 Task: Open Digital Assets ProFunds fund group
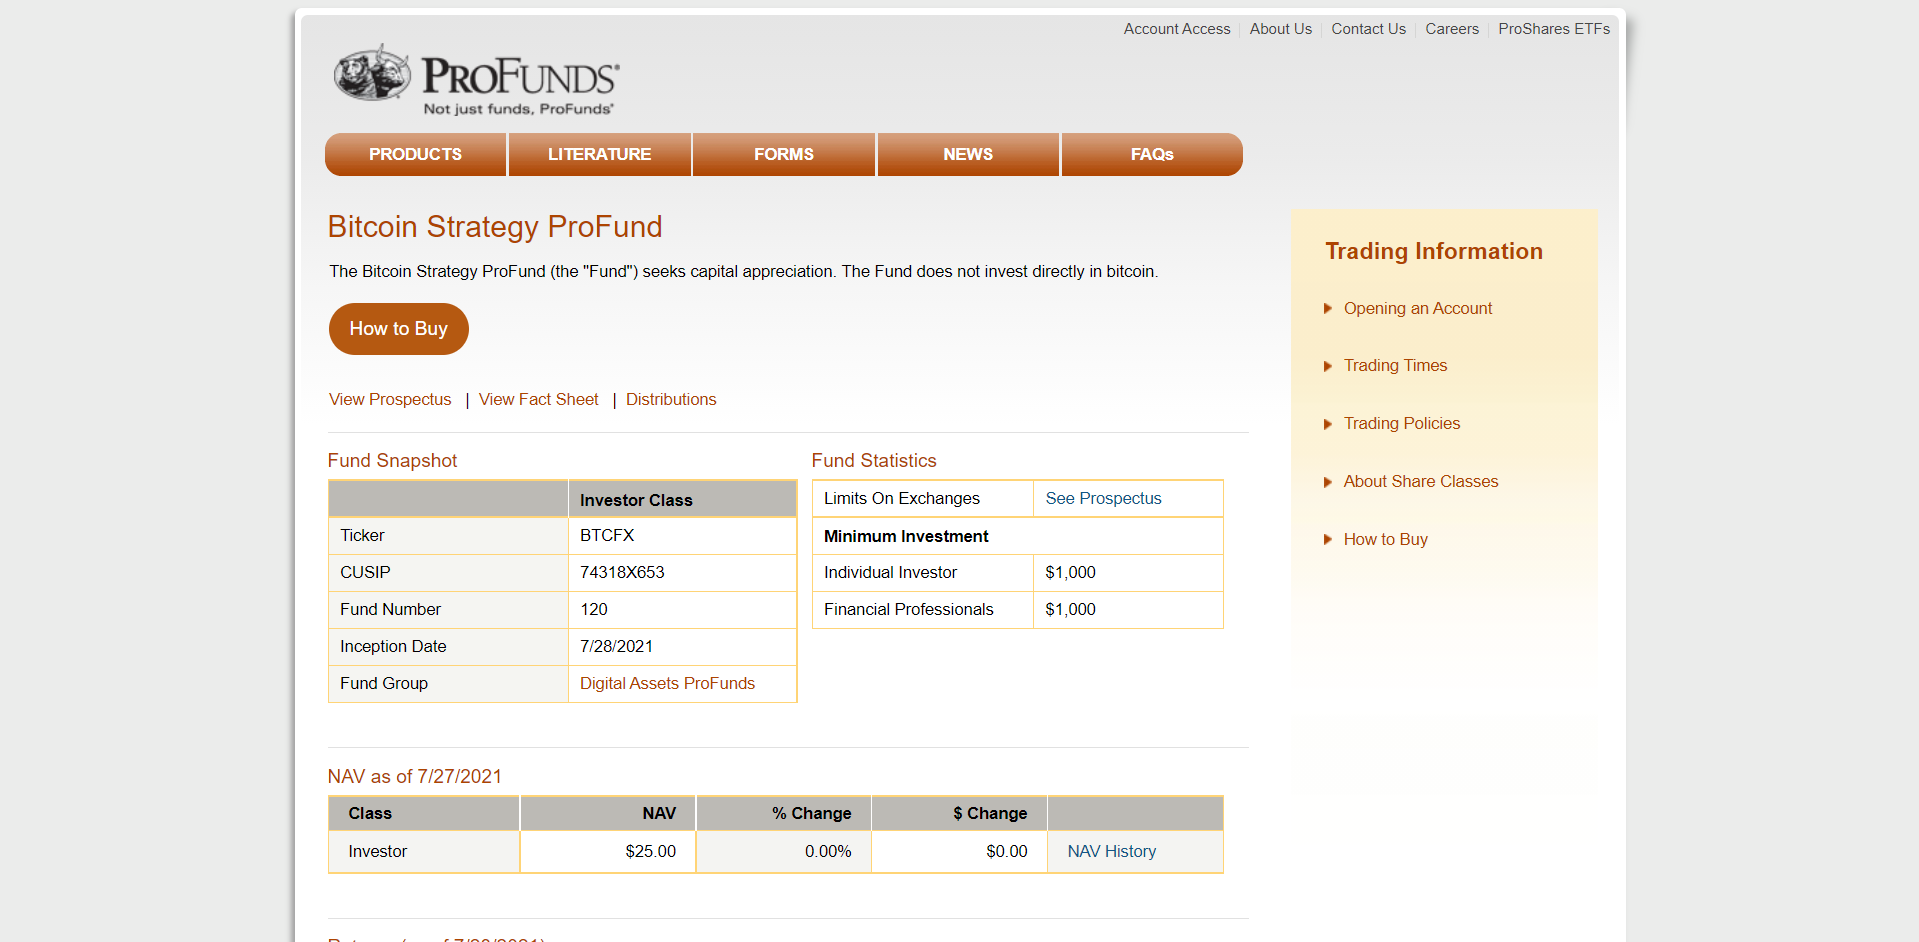click(x=668, y=684)
